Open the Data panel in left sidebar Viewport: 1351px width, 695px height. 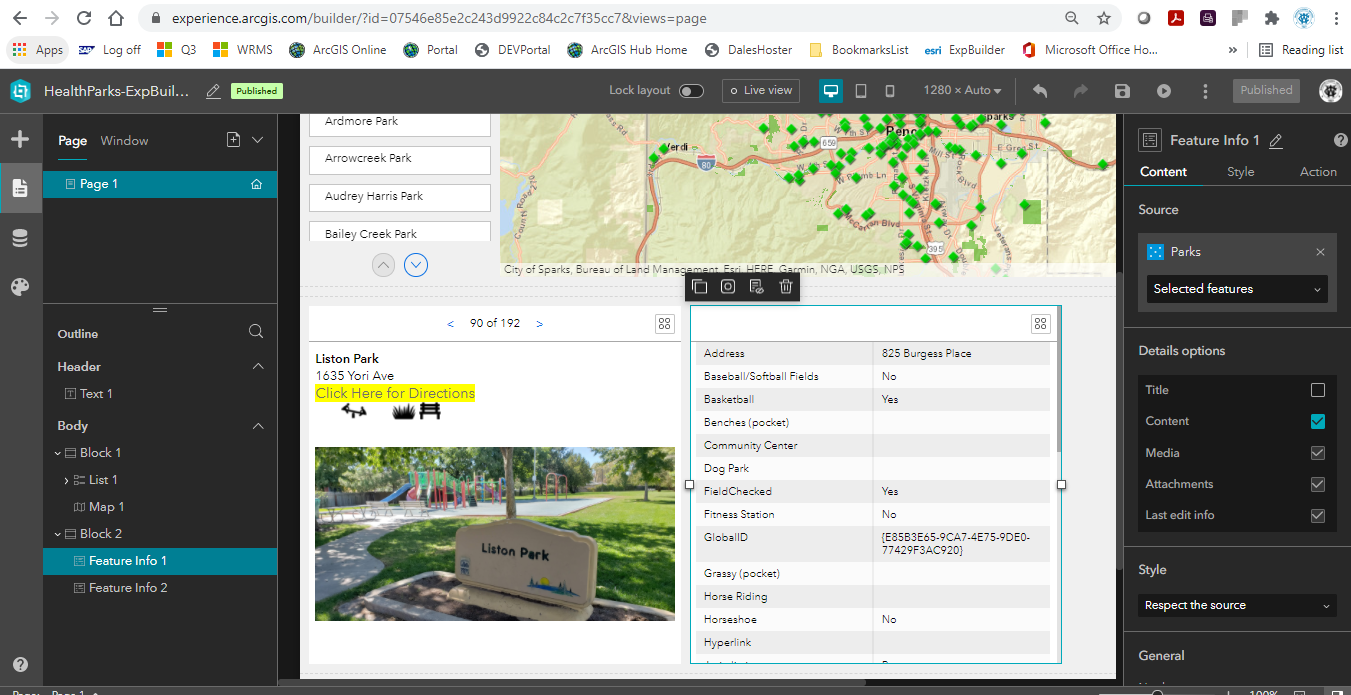pyautogui.click(x=20, y=238)
